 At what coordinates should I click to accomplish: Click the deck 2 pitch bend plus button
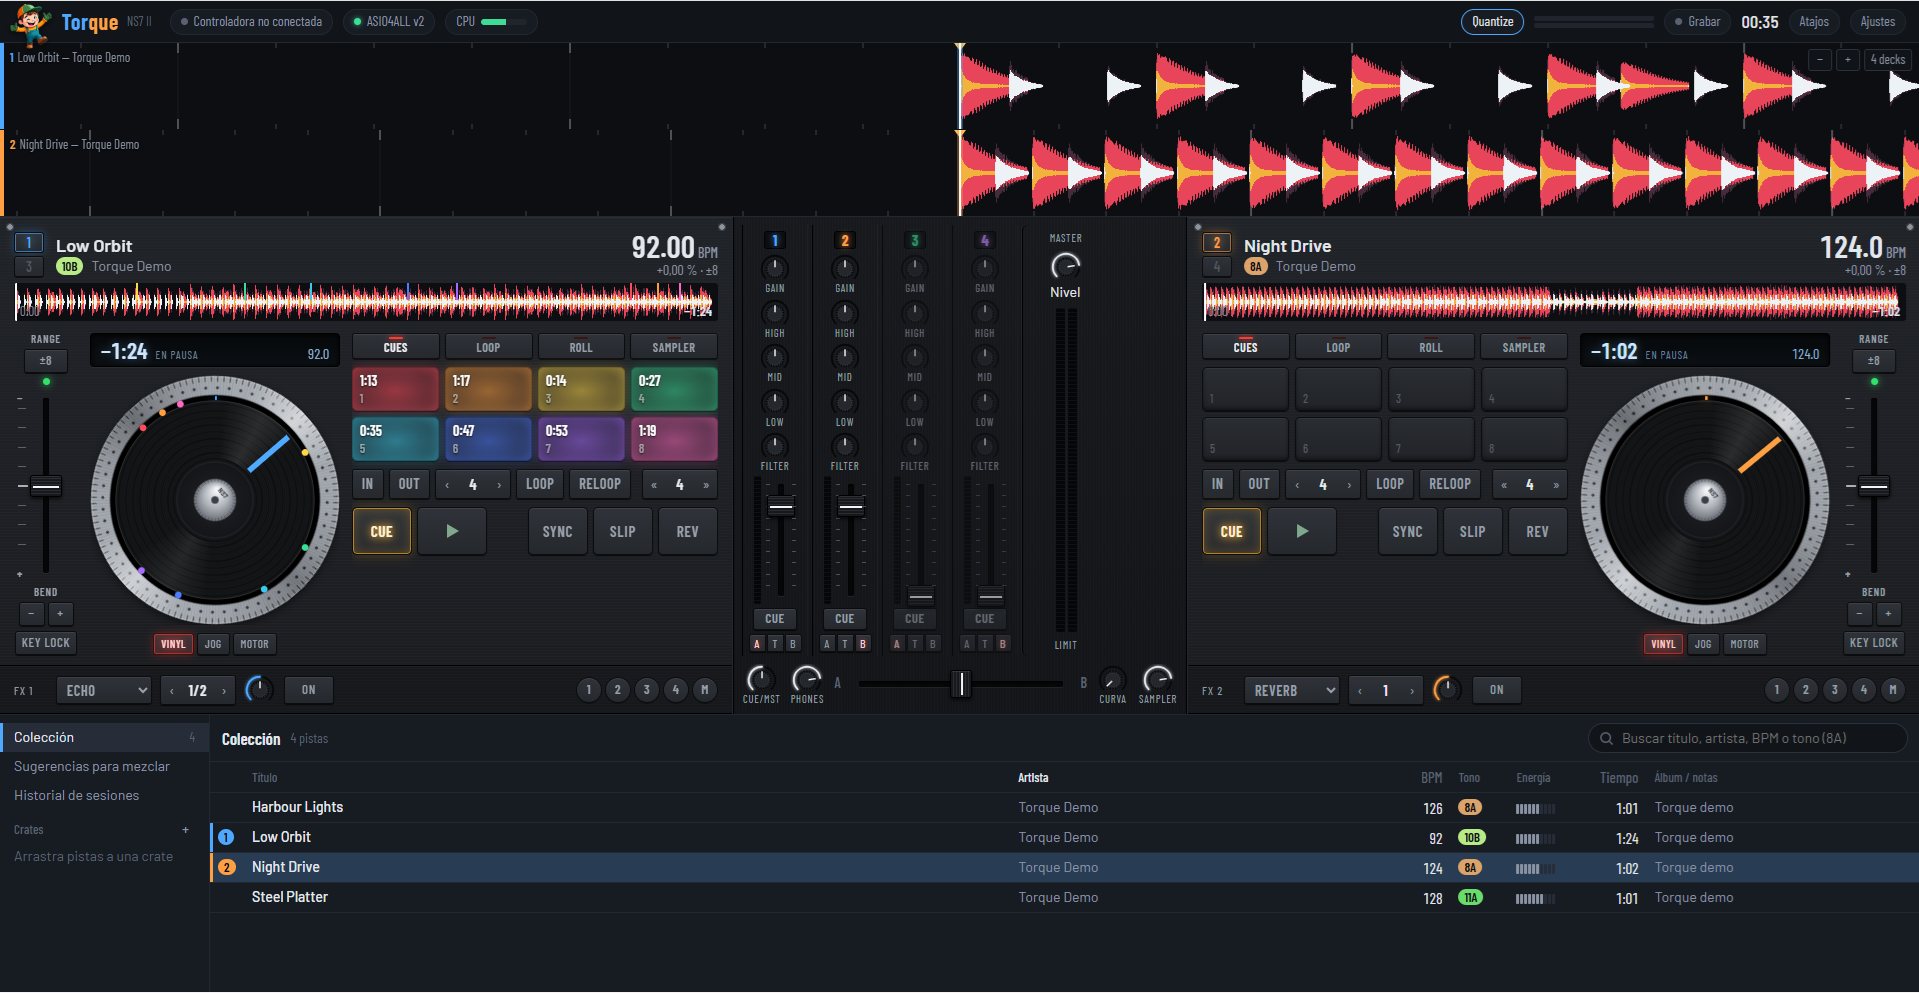click(1888, 614)
